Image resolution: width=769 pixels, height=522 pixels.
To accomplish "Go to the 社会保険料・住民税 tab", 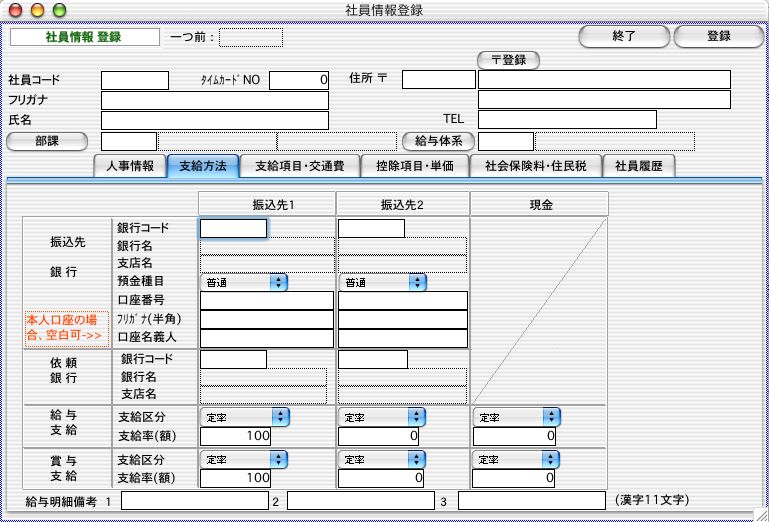I will pyautogui.click(x=536, y=166).
